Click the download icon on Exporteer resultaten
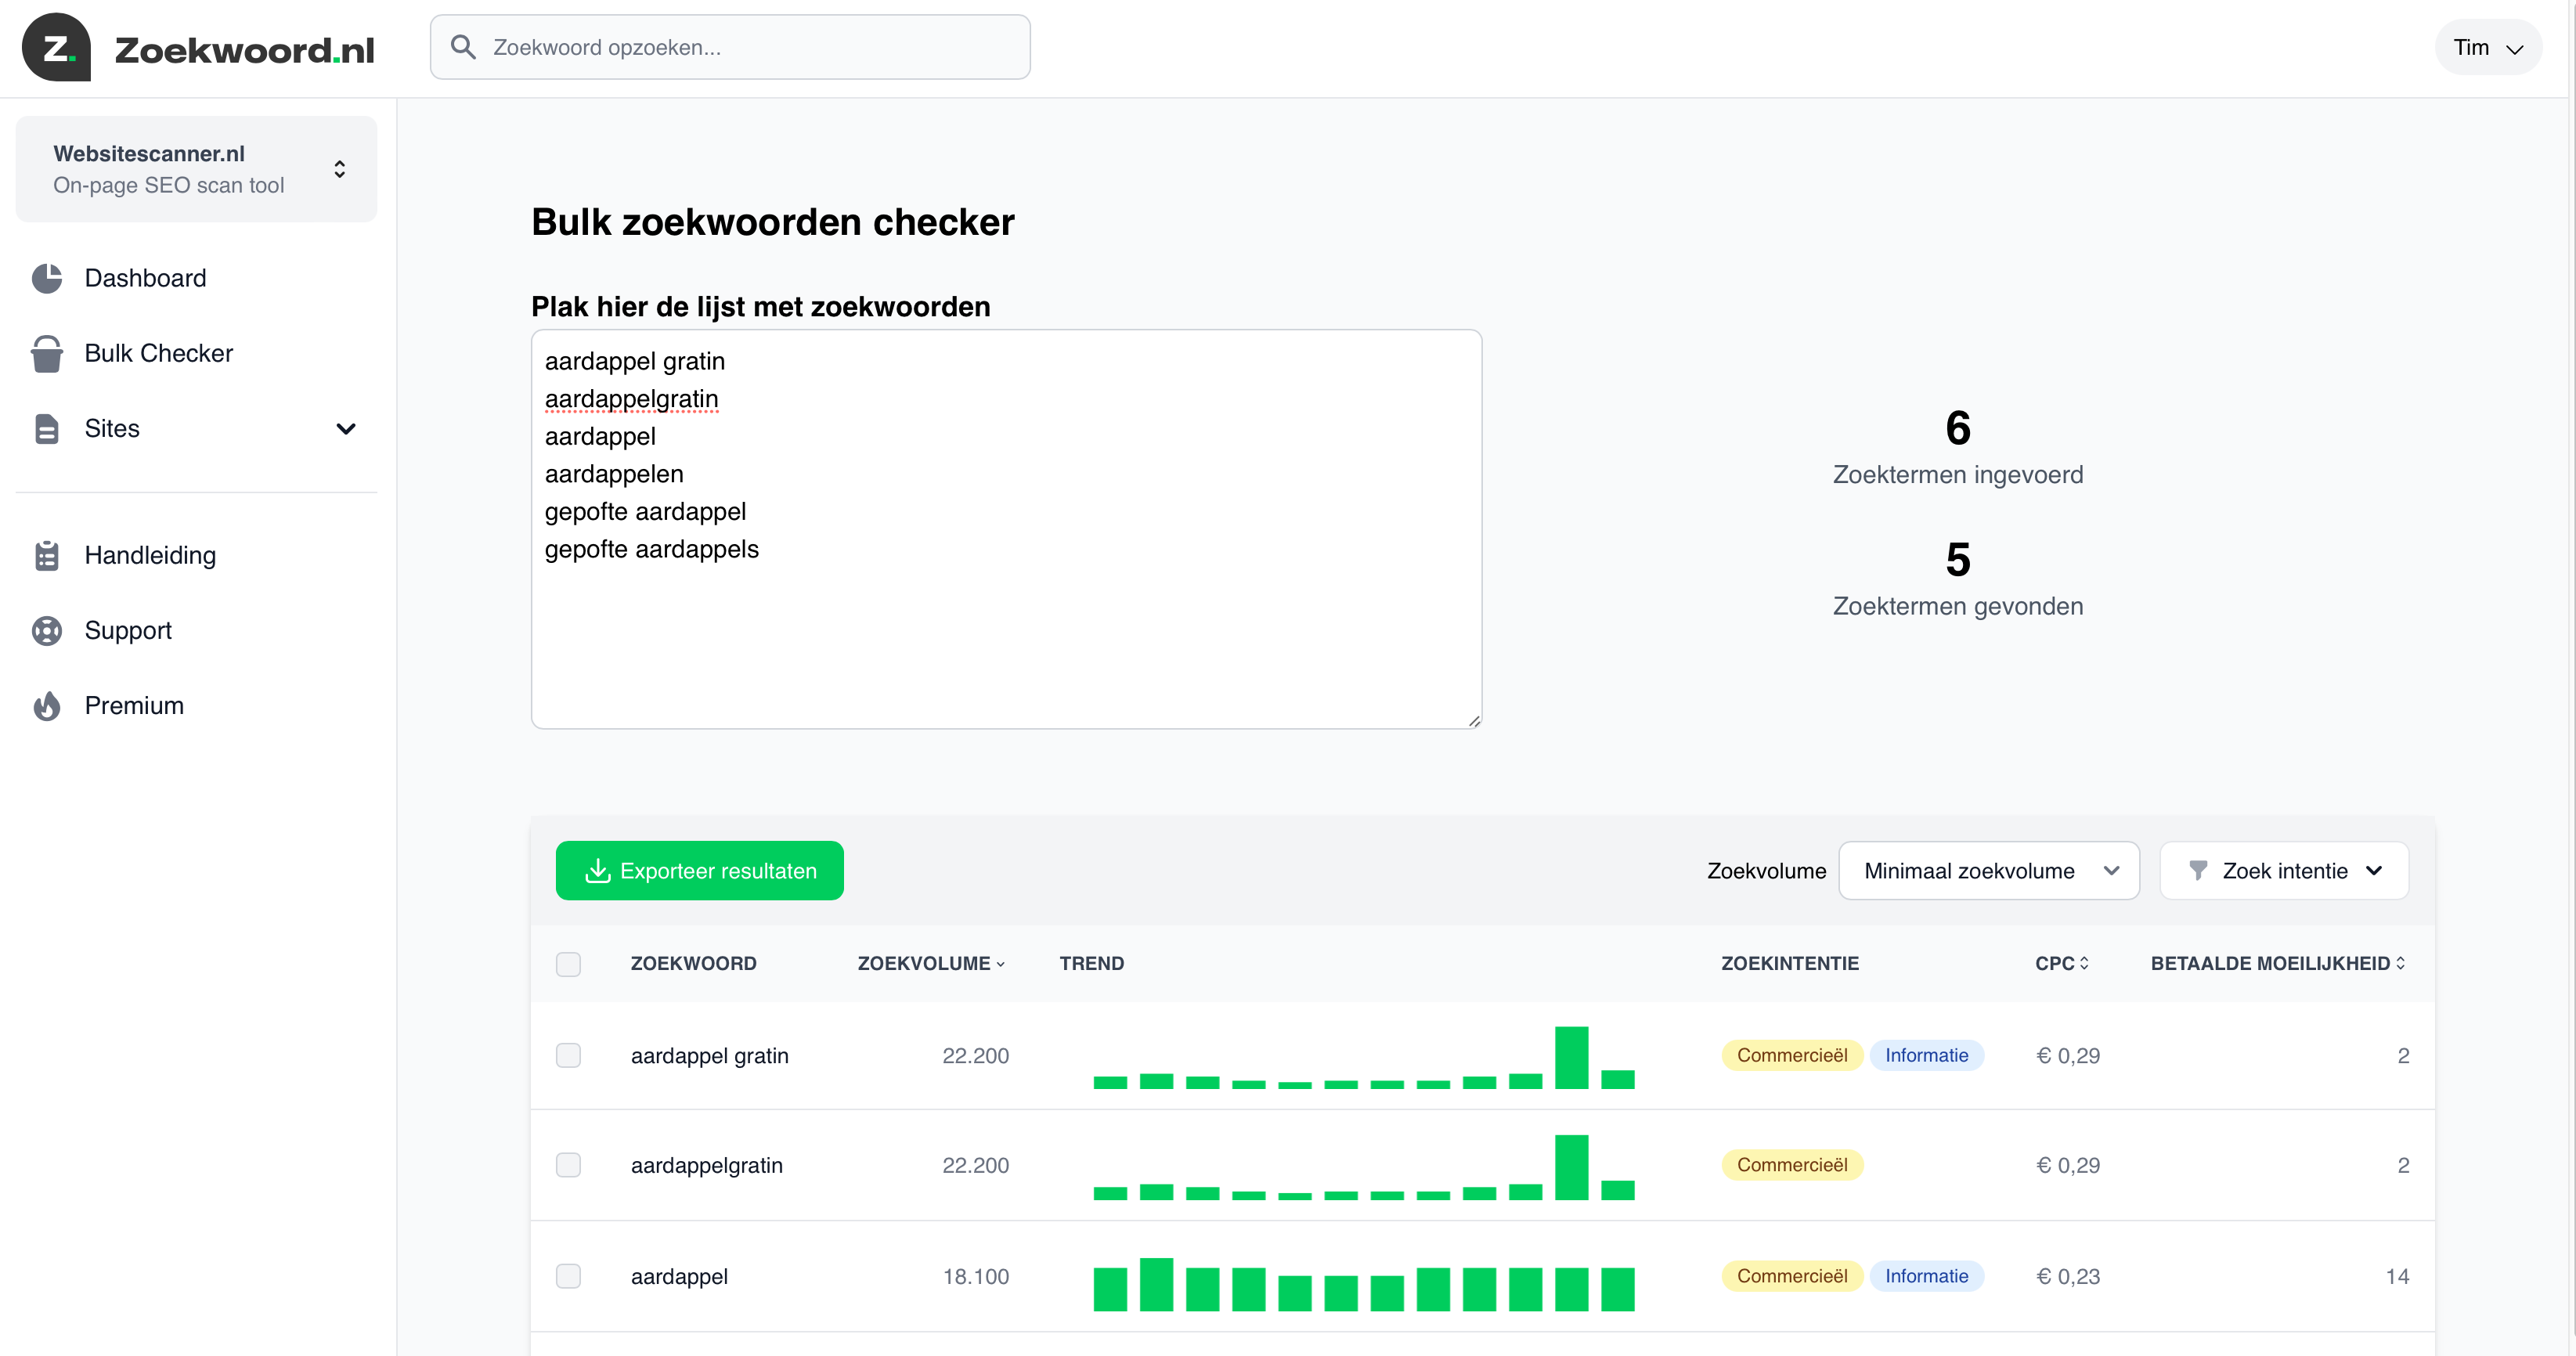 (597, 870)
